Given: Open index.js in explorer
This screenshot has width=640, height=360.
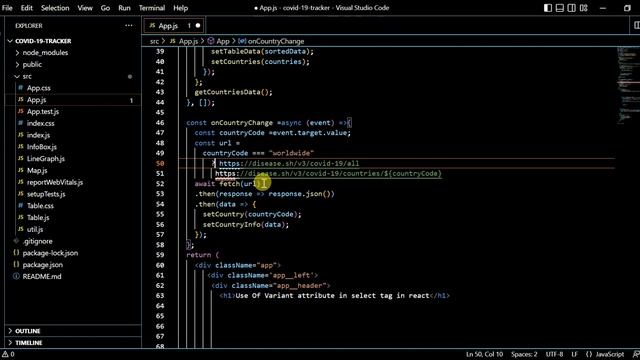Looking at the screenshot, I should coord(38,135).
